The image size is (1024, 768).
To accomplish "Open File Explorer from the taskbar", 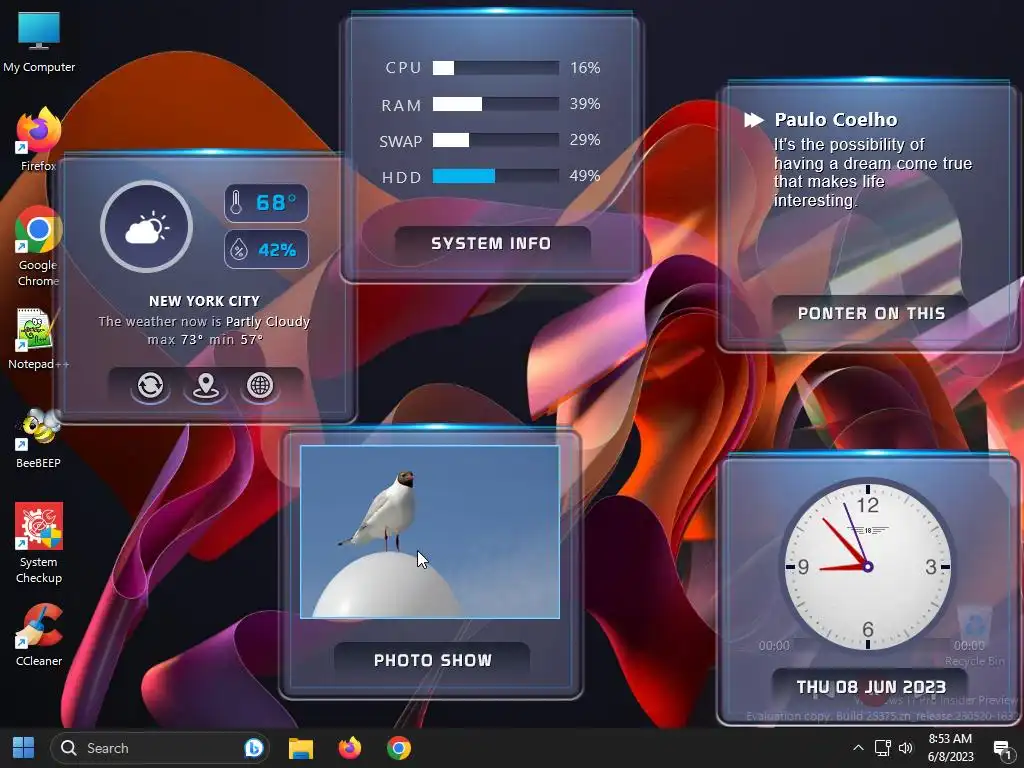I will (x=301, y=748).
